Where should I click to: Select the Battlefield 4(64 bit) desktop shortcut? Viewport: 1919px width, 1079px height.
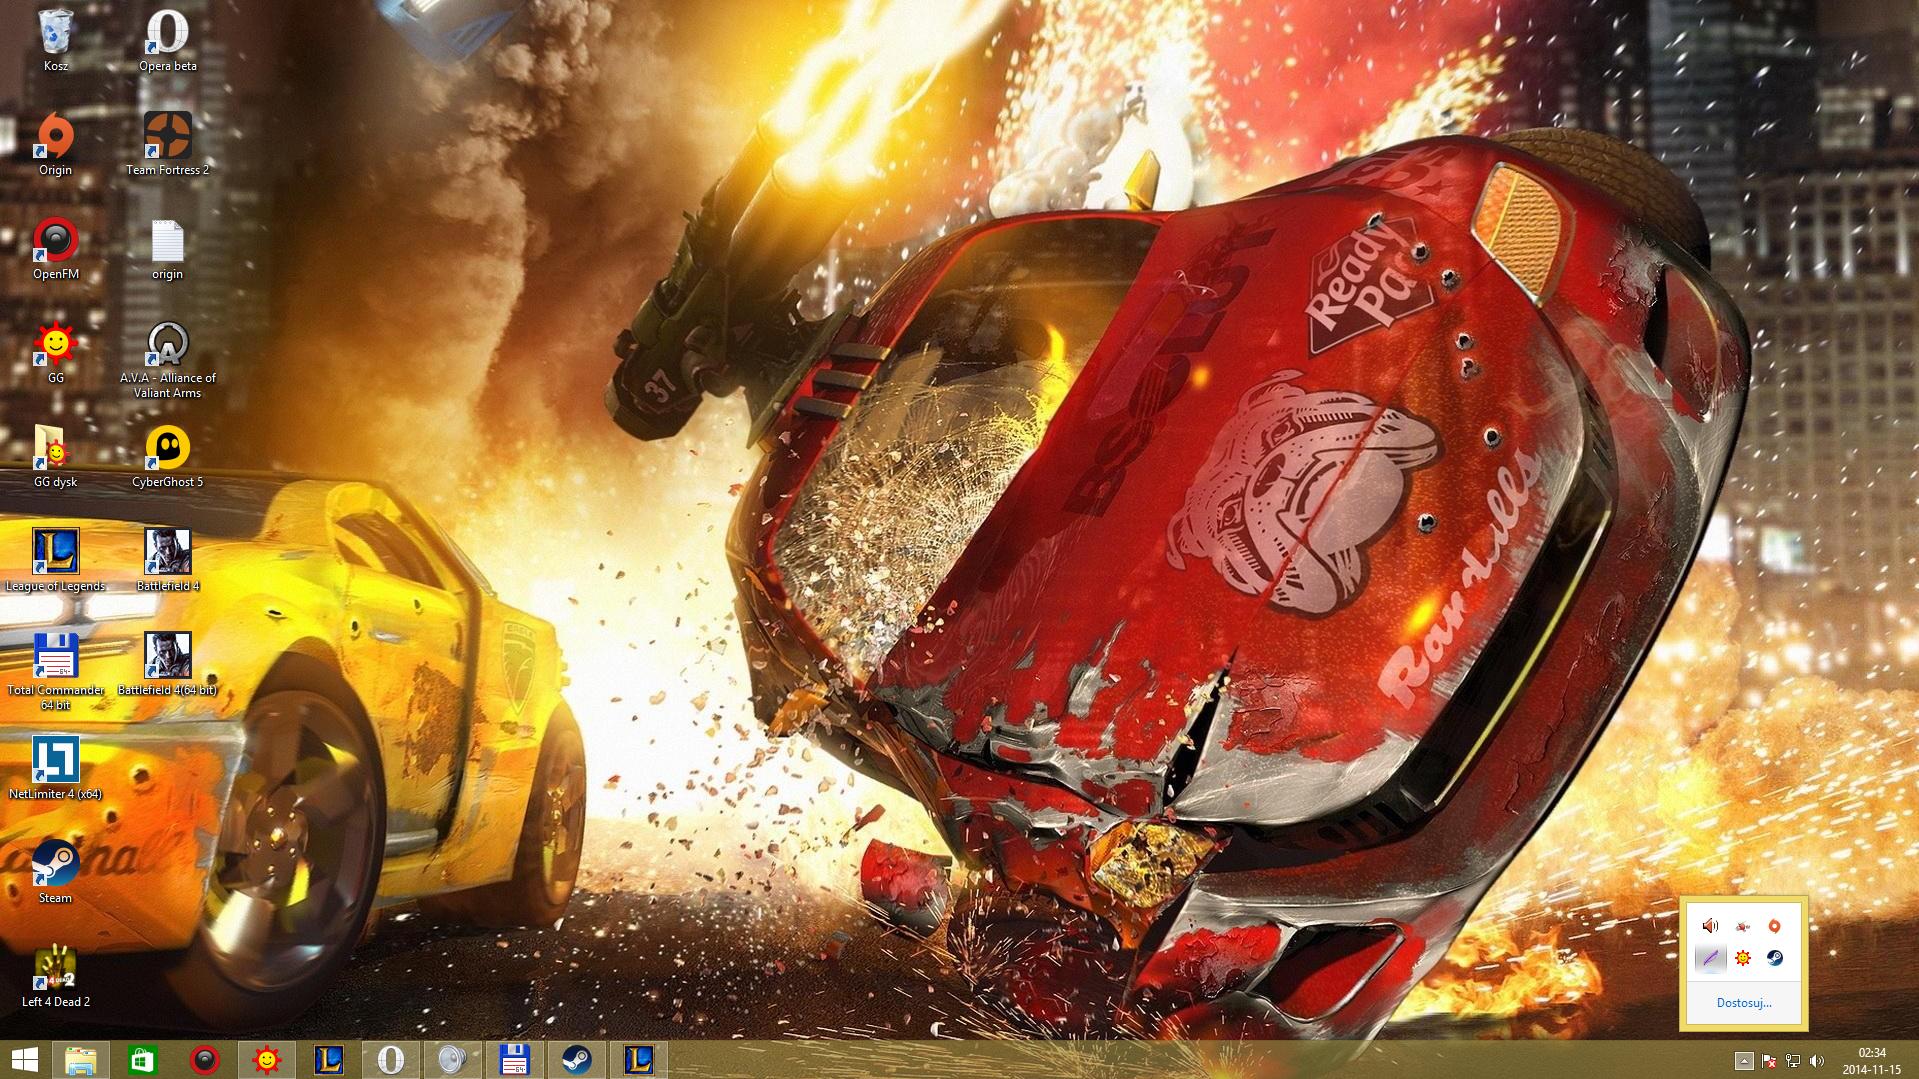(168, 665)
